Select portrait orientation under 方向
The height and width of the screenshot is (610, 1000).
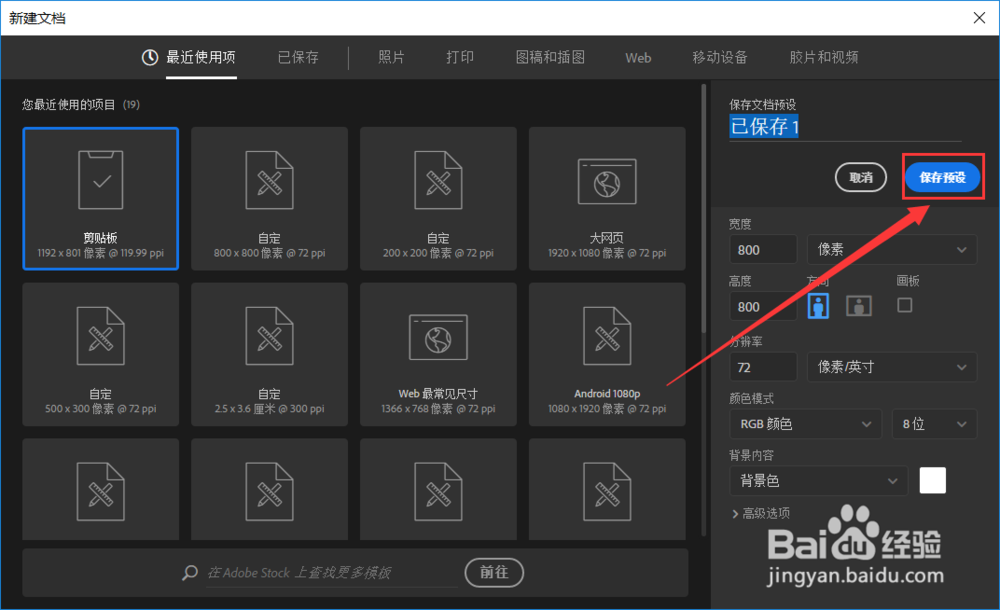point(818,306)
